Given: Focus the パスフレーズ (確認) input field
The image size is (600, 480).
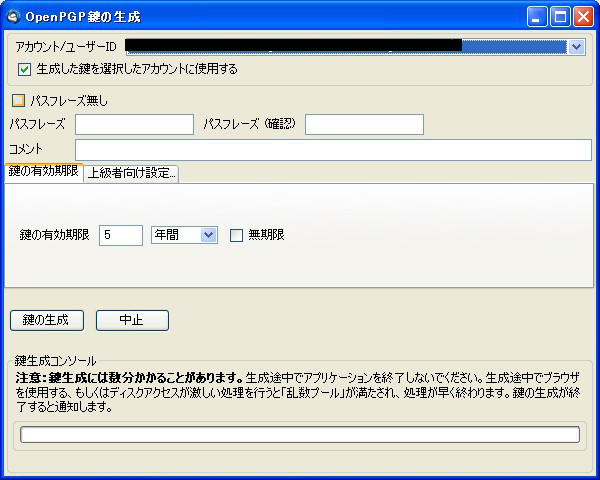Looking at the screenshot, I should 364,124.
